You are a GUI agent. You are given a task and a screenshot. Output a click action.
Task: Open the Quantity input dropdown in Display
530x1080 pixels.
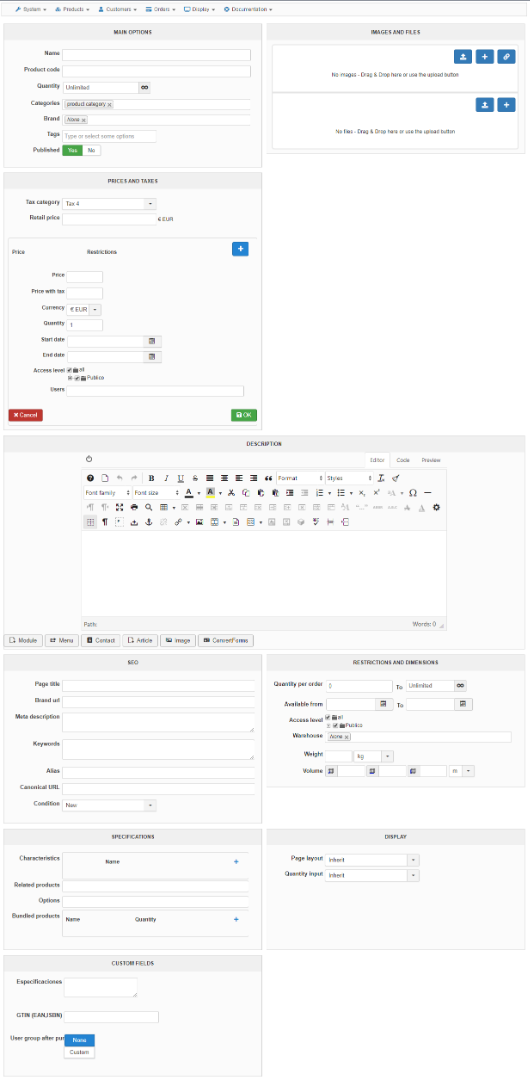(372, 875)
